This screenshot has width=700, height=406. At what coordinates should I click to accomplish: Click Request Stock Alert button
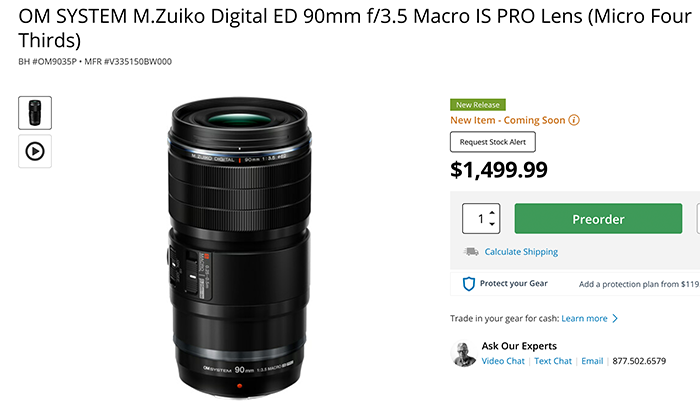(494, 143)
